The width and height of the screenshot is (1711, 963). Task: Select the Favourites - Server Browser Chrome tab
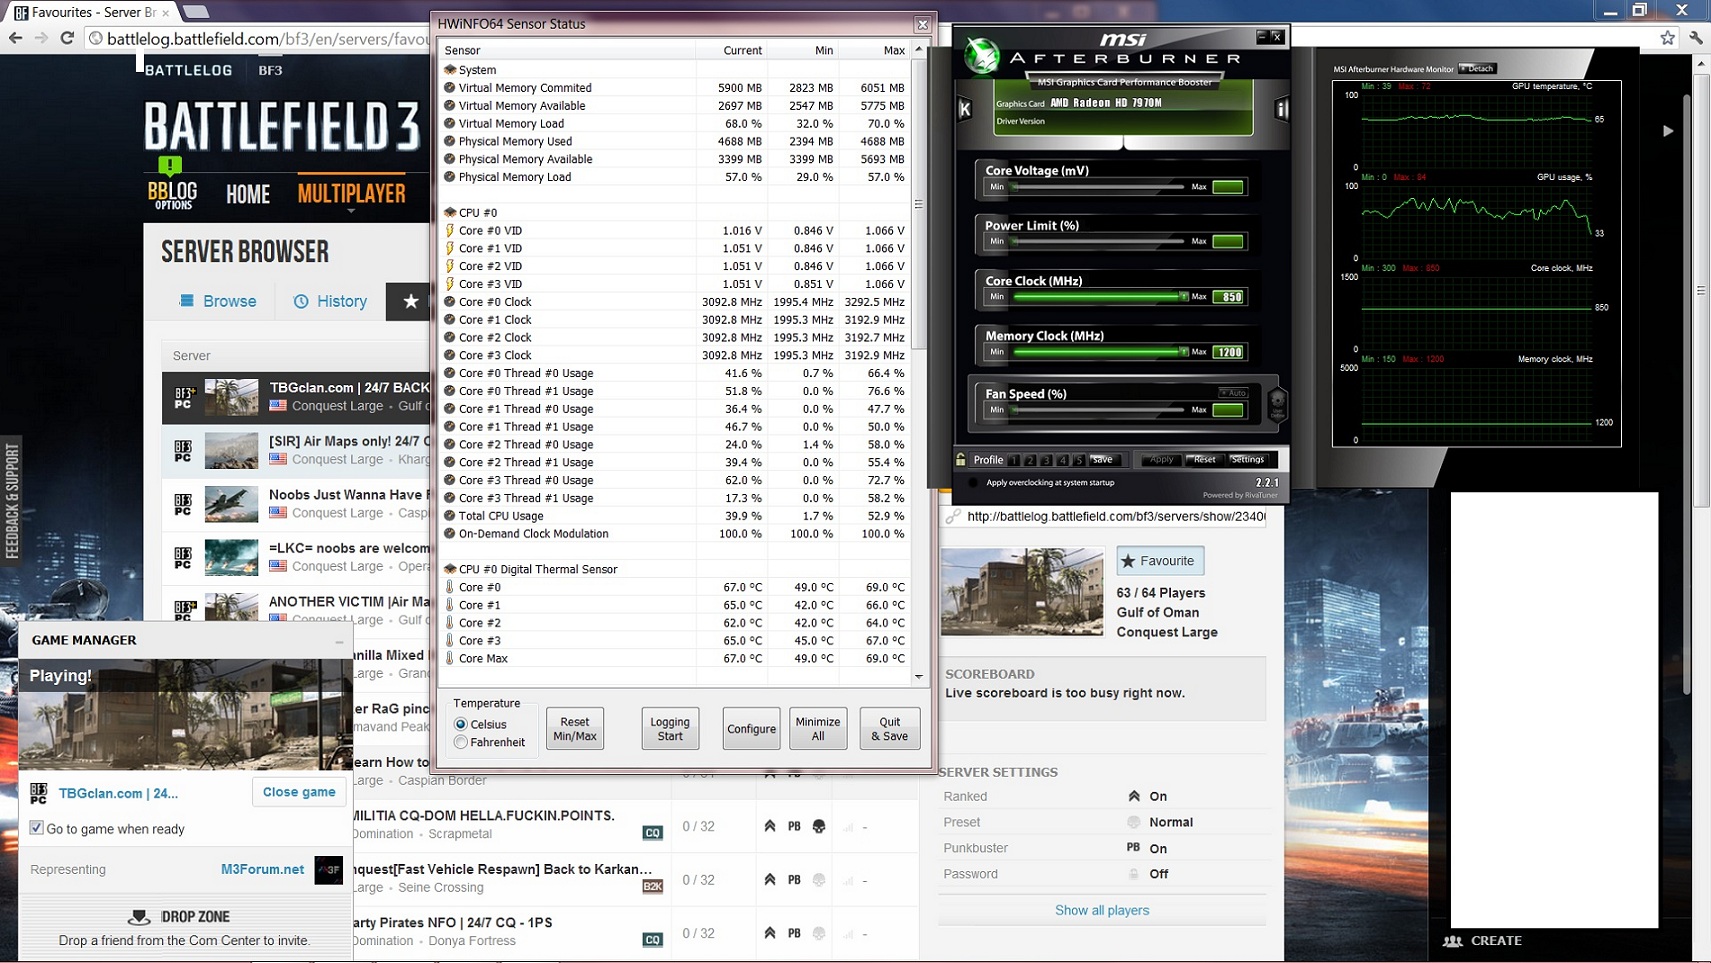[90, 12]
